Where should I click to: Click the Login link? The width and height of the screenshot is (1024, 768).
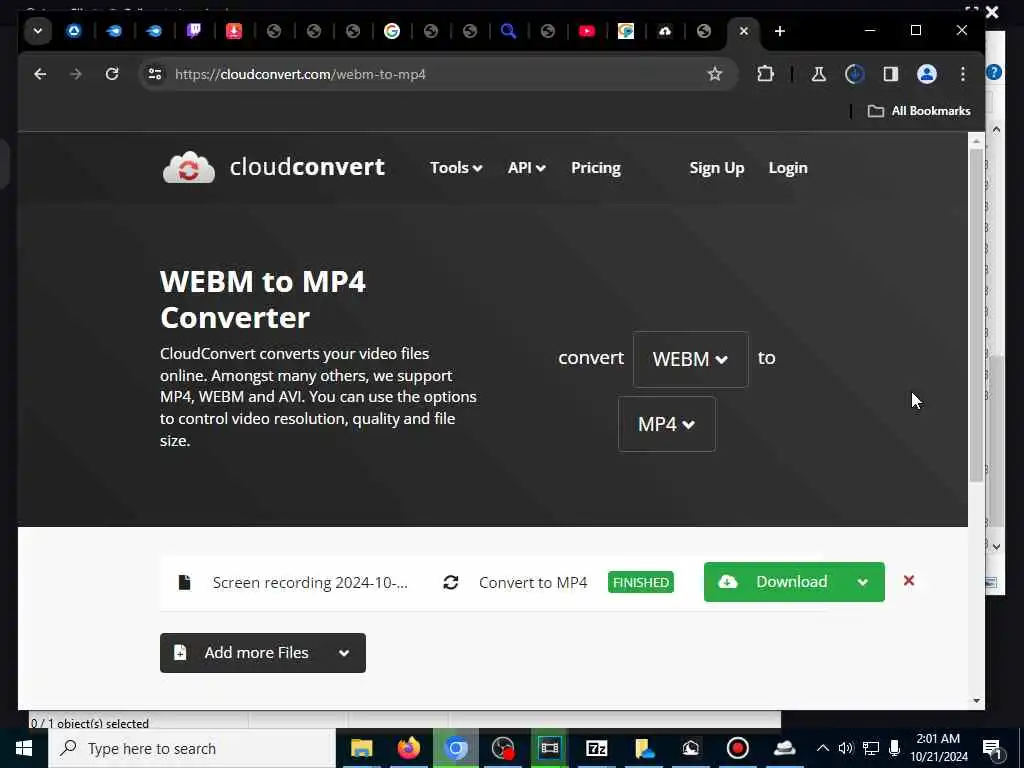point(788,168)
